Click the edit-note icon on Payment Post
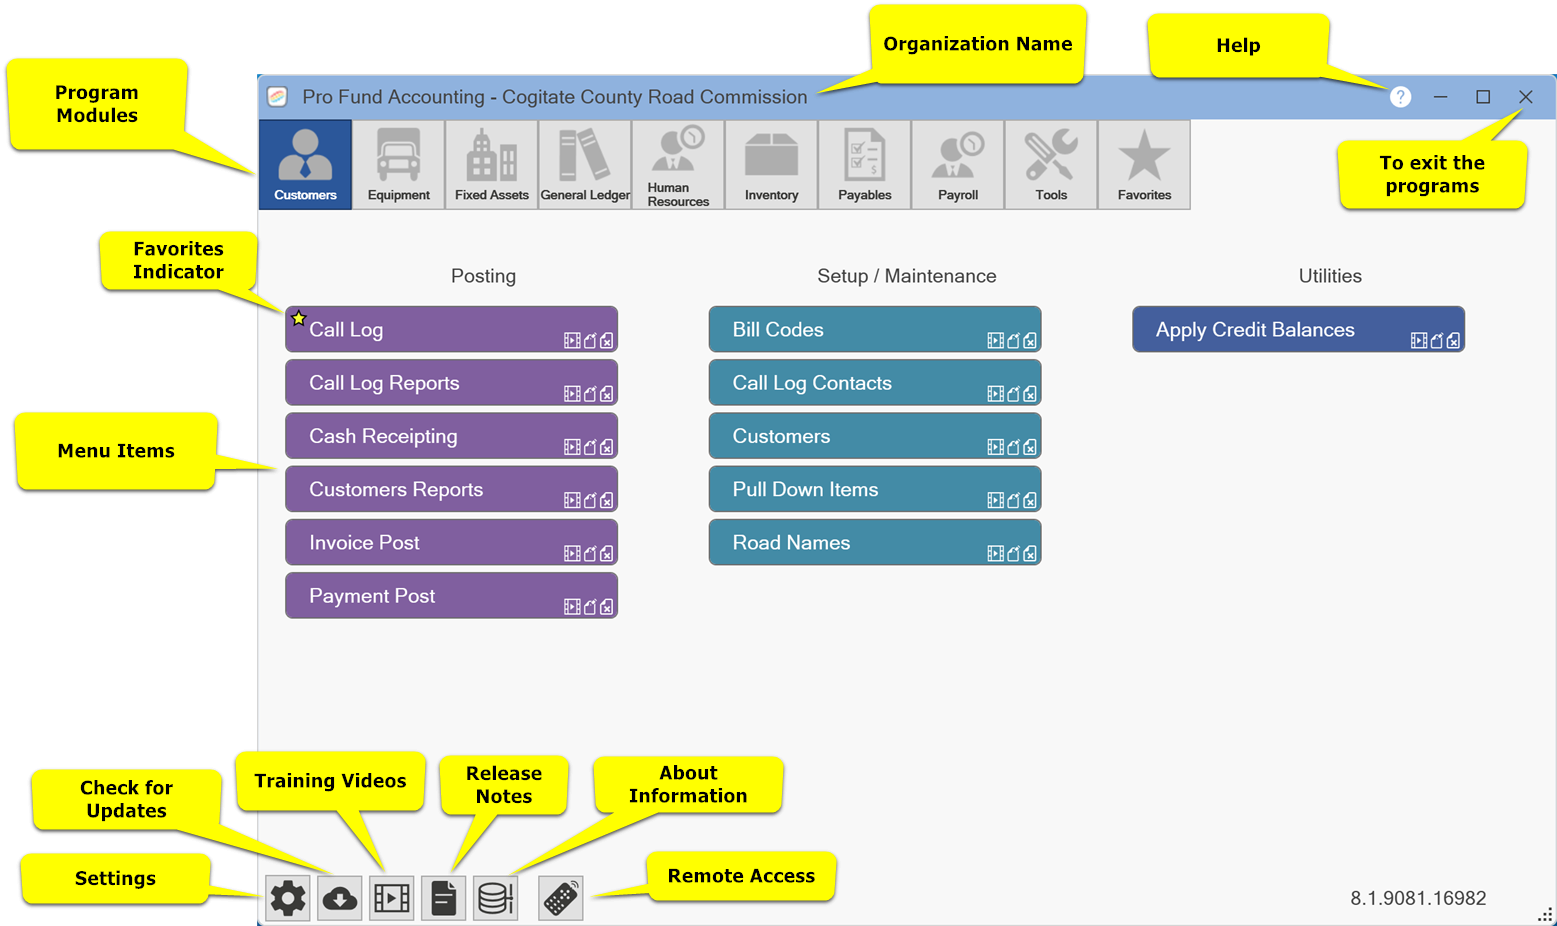 point(590,606)
